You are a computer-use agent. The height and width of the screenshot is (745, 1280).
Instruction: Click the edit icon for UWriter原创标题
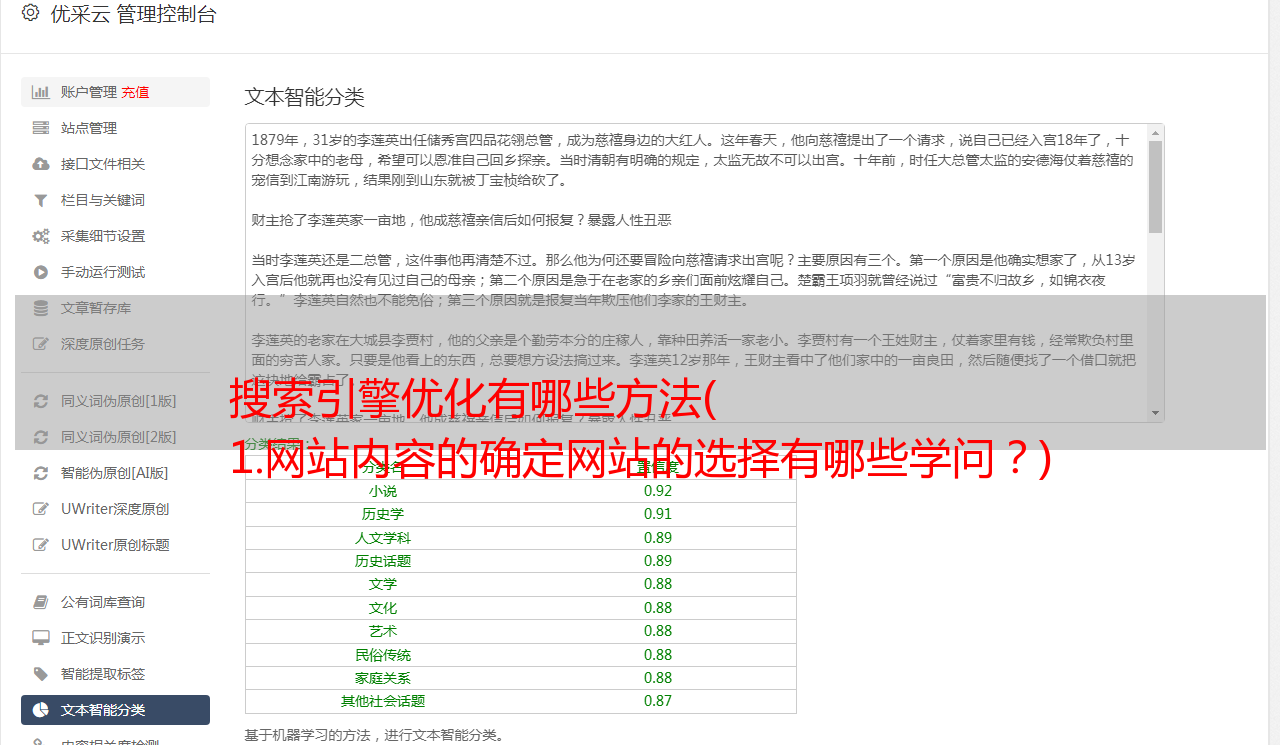coord(41,545)
